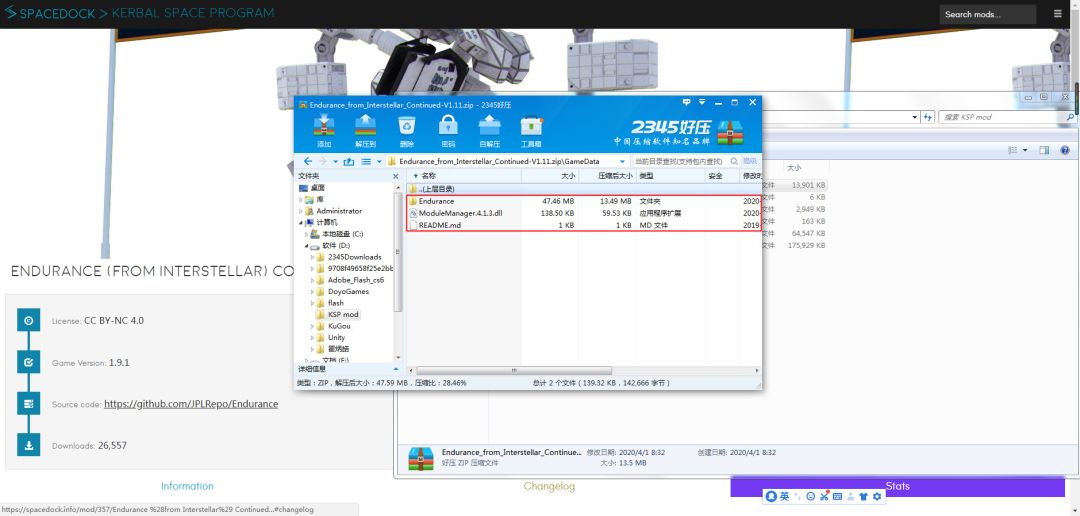Open the Spacedock hamburger menu
The image size is (1080, 516).
coord(1058,14)
